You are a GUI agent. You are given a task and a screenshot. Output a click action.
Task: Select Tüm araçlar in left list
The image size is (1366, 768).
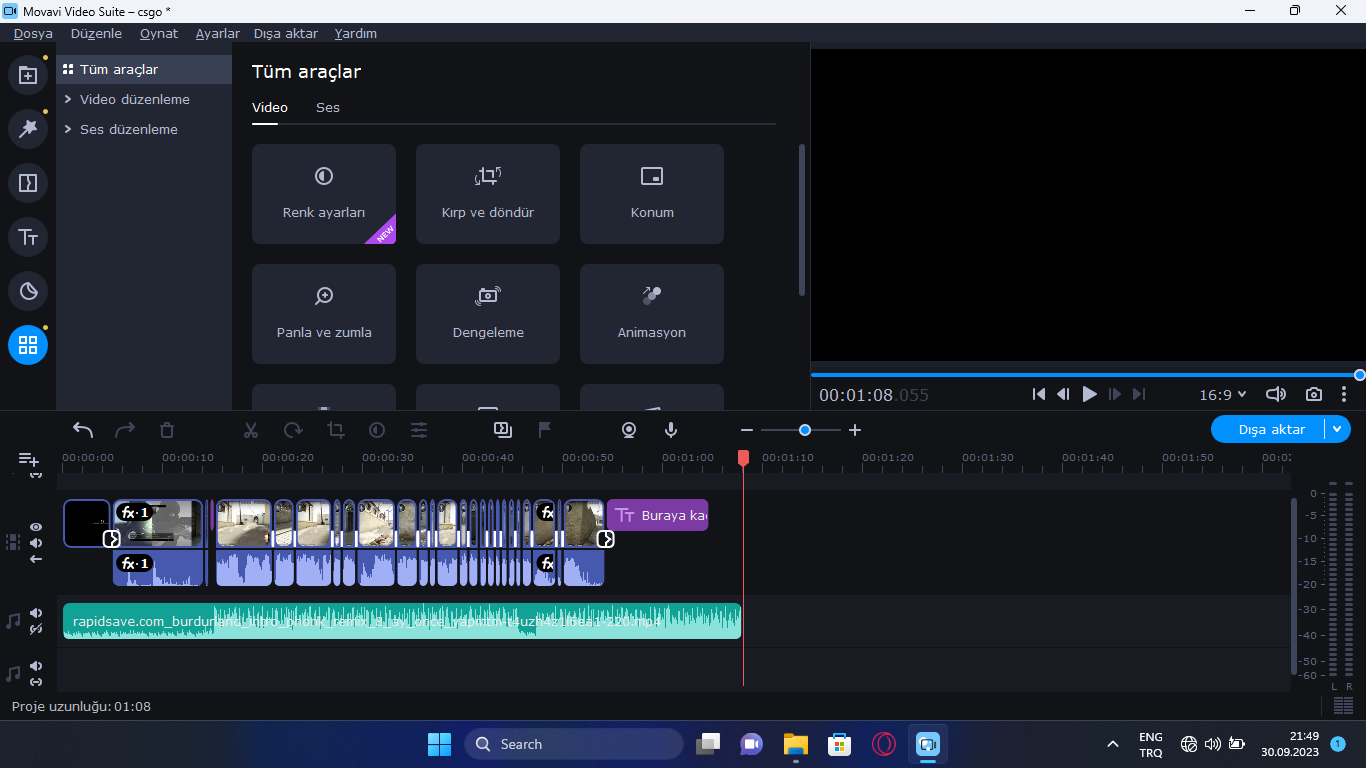(144, 69)
